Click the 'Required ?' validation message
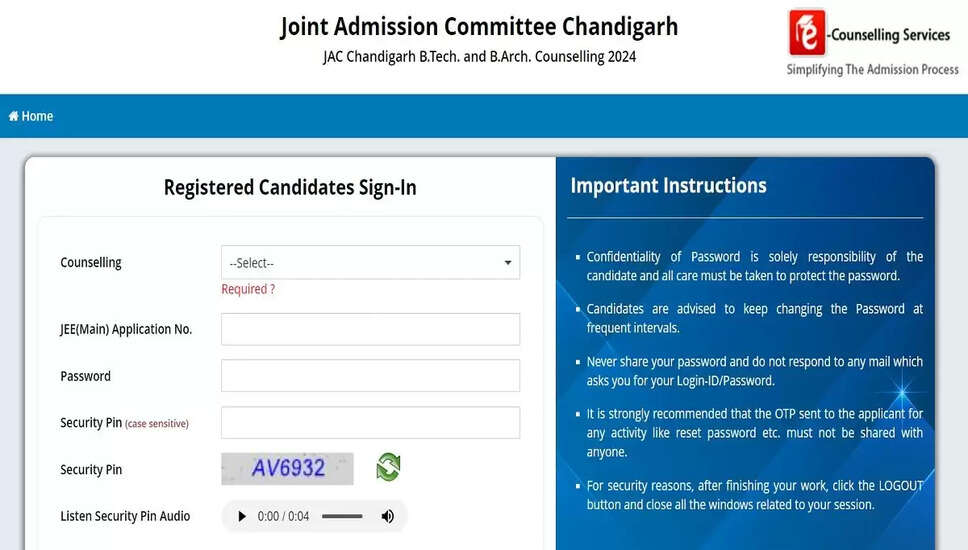Screen dimensions: 968x550 248,289
